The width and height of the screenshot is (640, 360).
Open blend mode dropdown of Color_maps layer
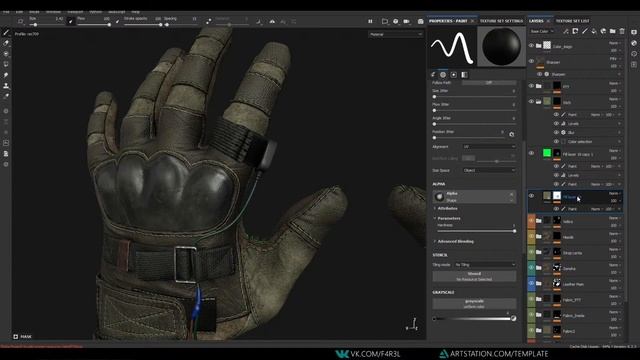615,43
